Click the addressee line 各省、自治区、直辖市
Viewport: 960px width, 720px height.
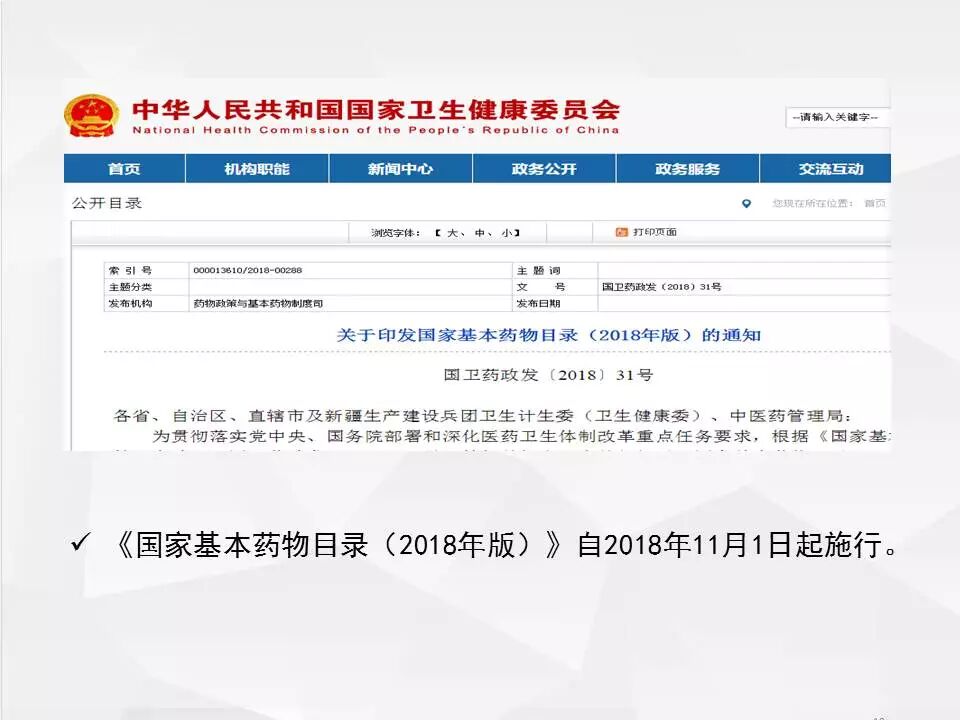tap(482, 416)
